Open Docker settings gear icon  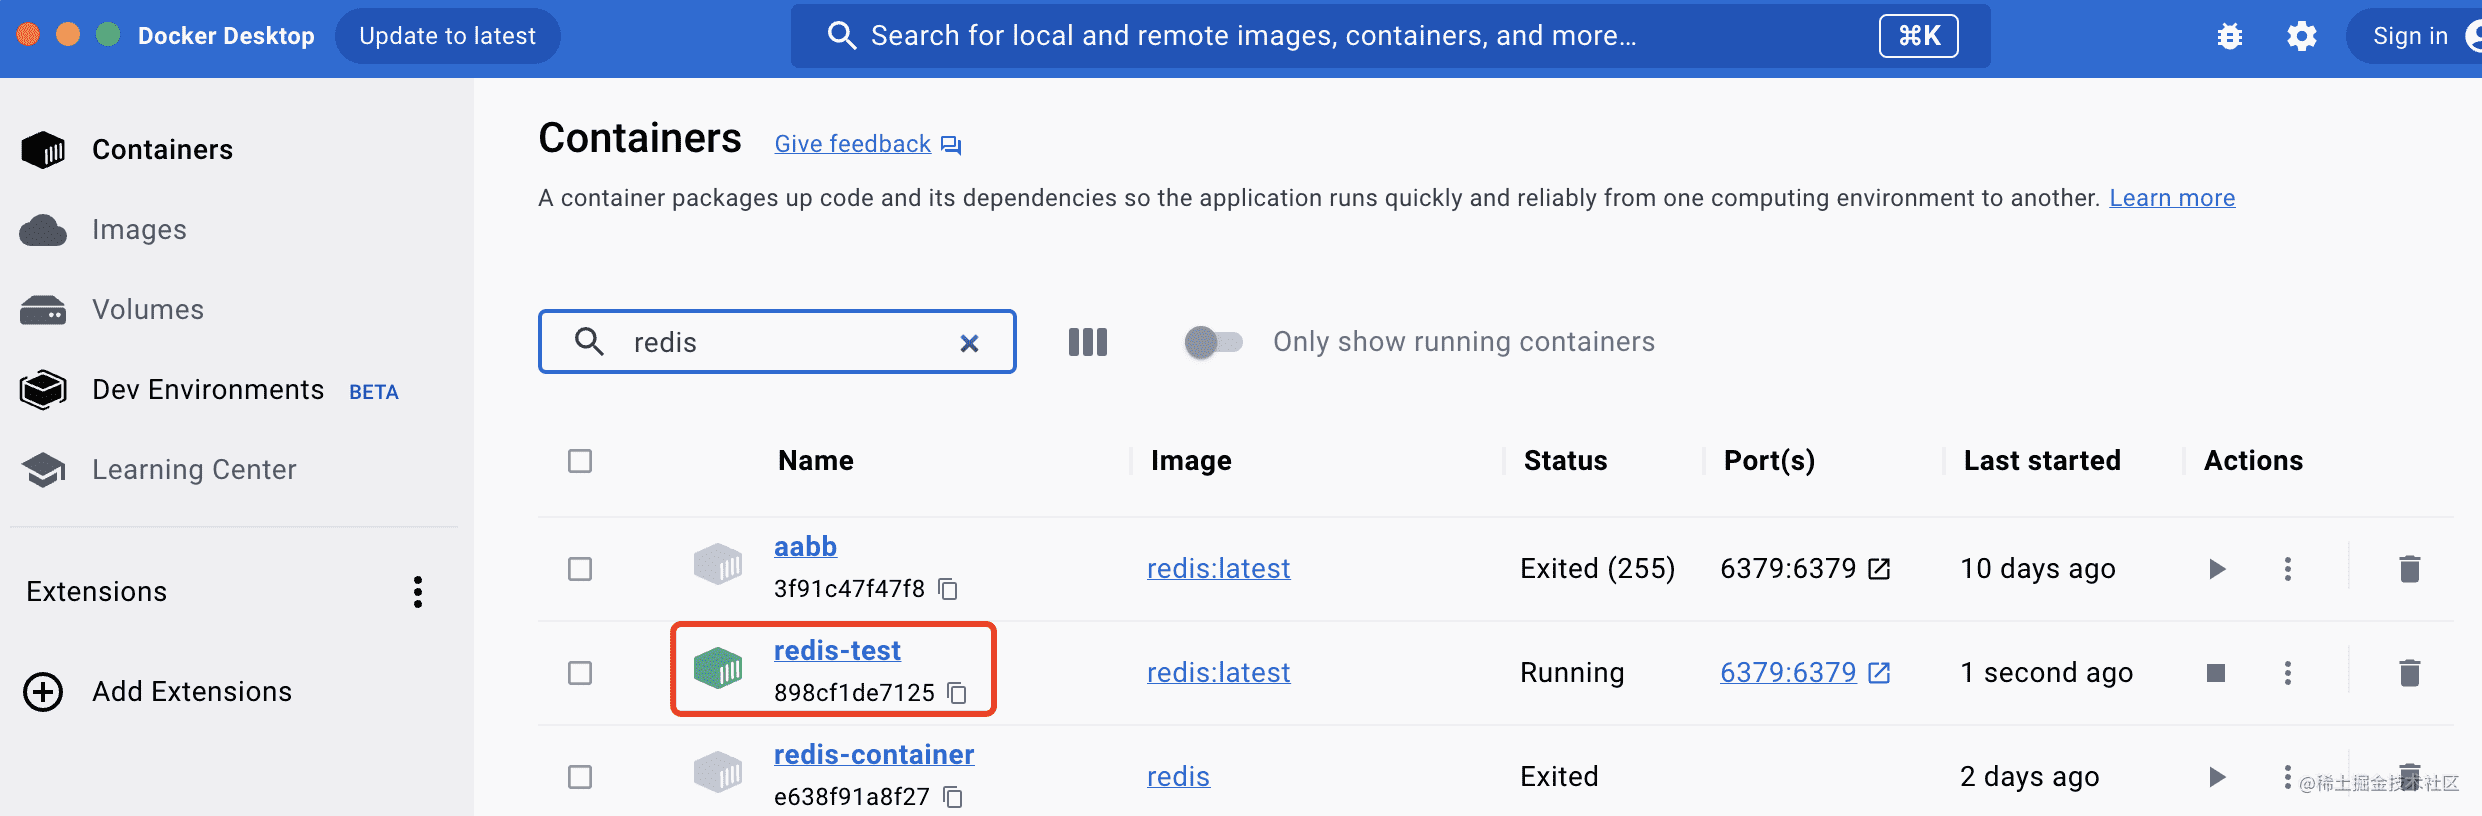pyautogui.click(x=2301, y=37)
